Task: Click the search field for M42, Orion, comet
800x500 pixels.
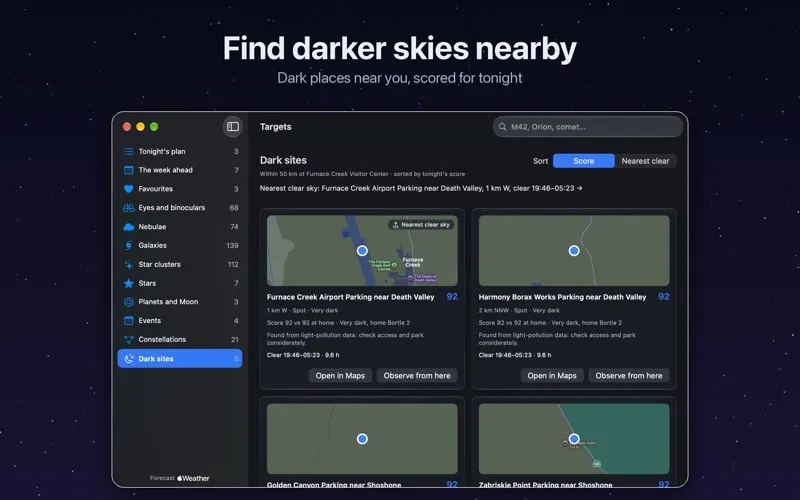Action: point(588,127)
